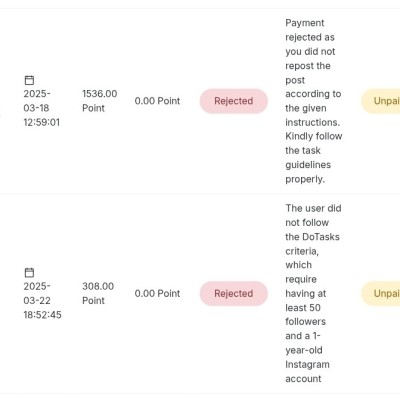Click "at least 50 followers" remark text
Image resolution: width=400 pixels, height=400 pixels.
306,307
